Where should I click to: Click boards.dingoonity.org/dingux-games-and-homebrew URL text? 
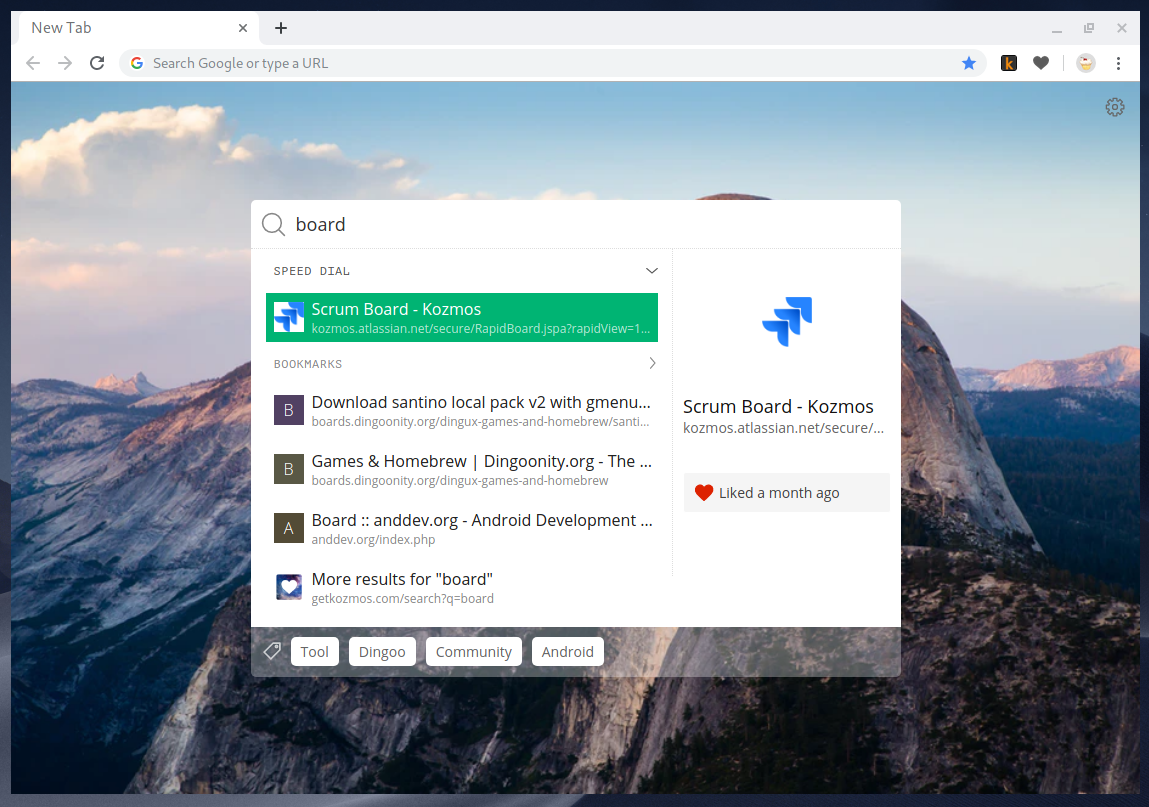click(x=459, y=481)
